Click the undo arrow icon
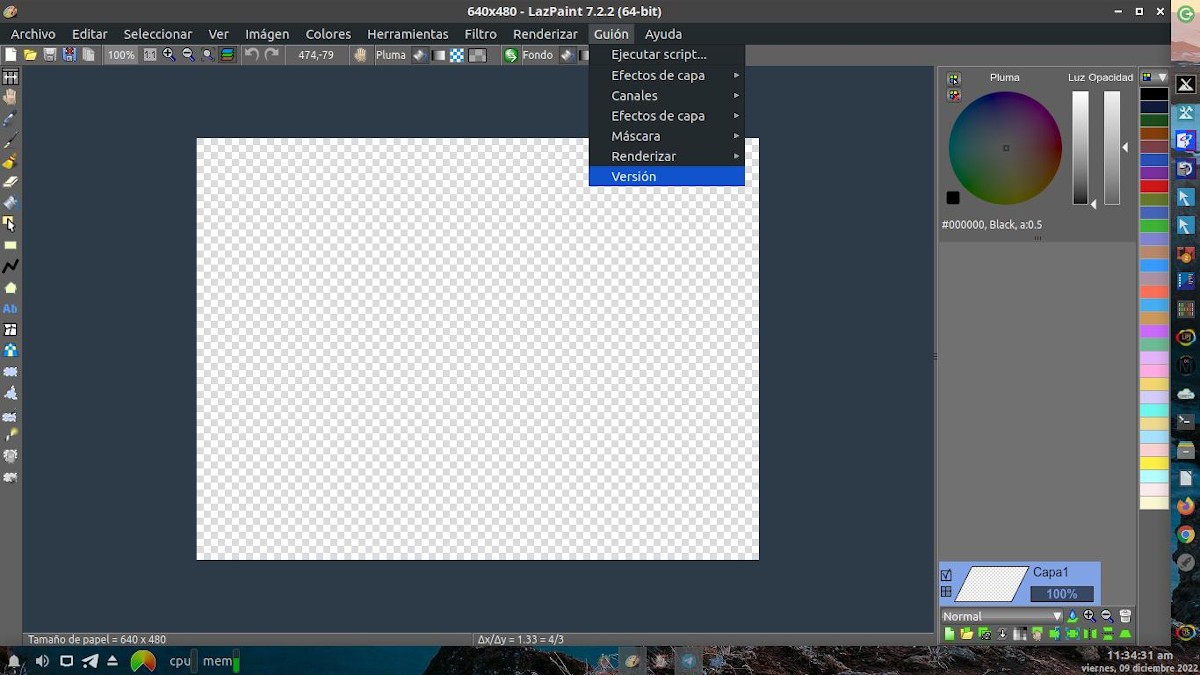This screenshot has width=1200, height=675. 252,55
